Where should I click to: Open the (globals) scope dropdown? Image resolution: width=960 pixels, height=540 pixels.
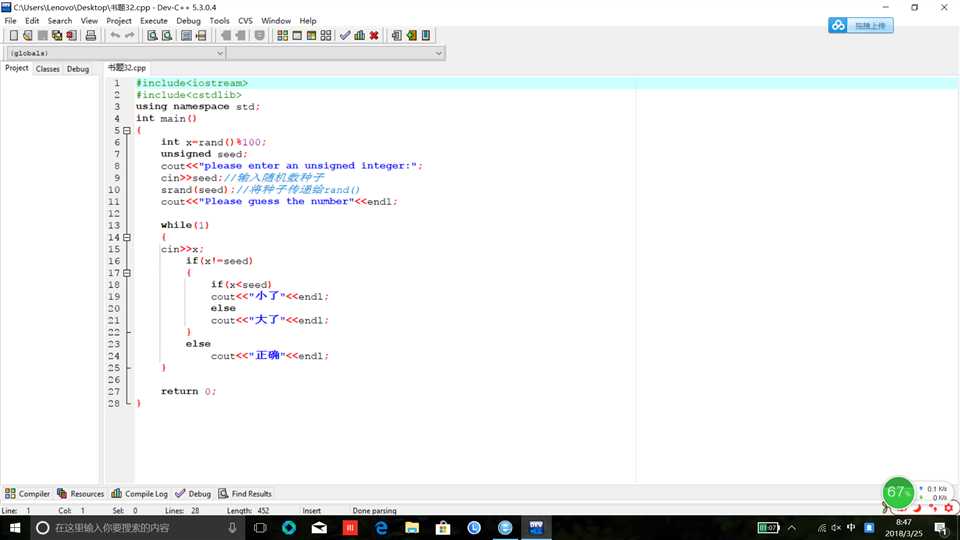[x=116, y=53]
